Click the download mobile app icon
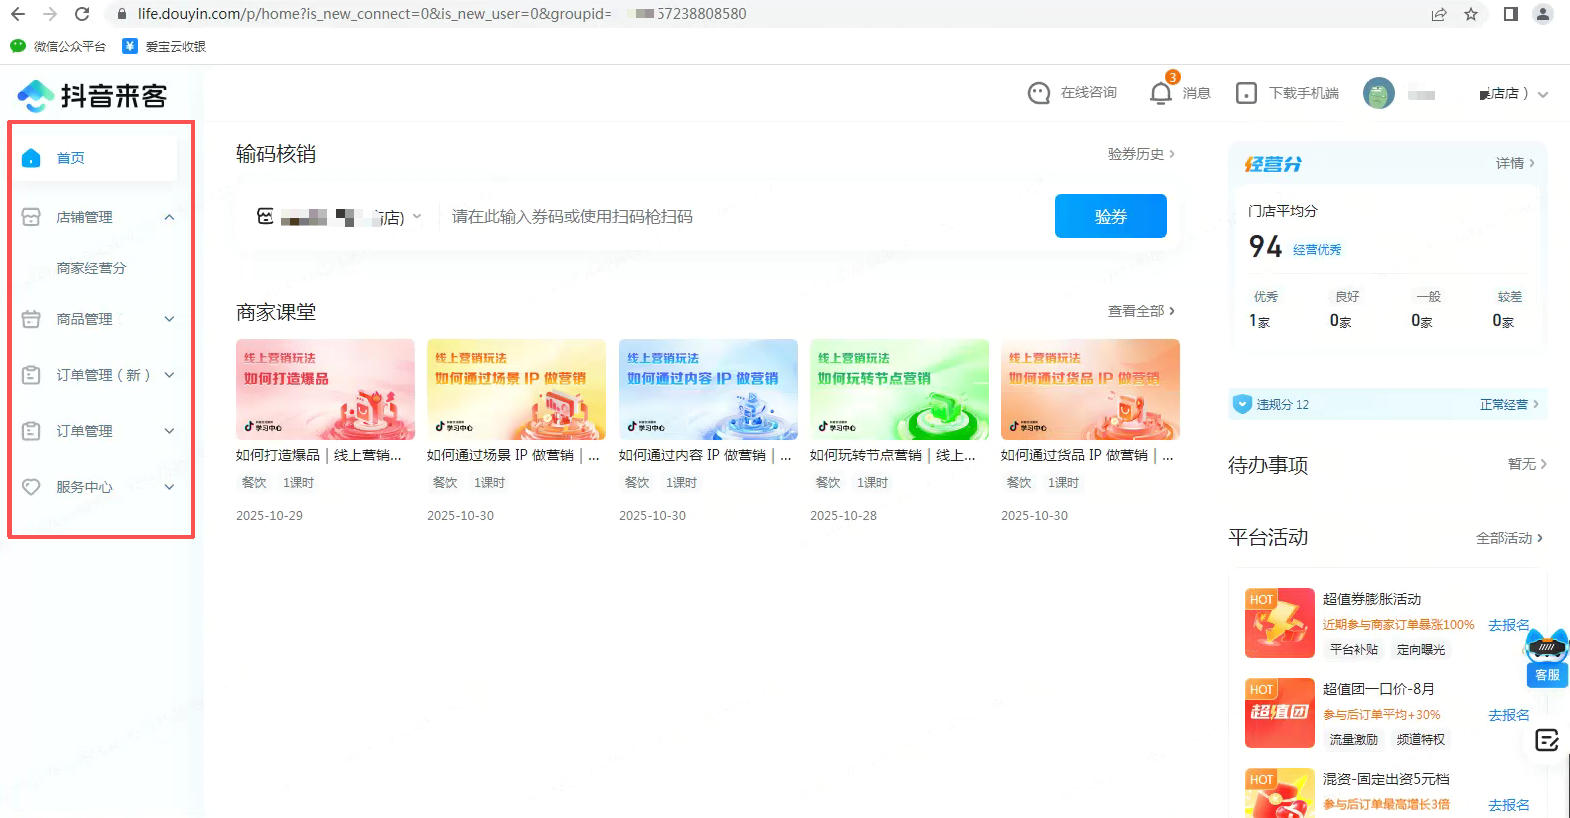 point(1246,93)
